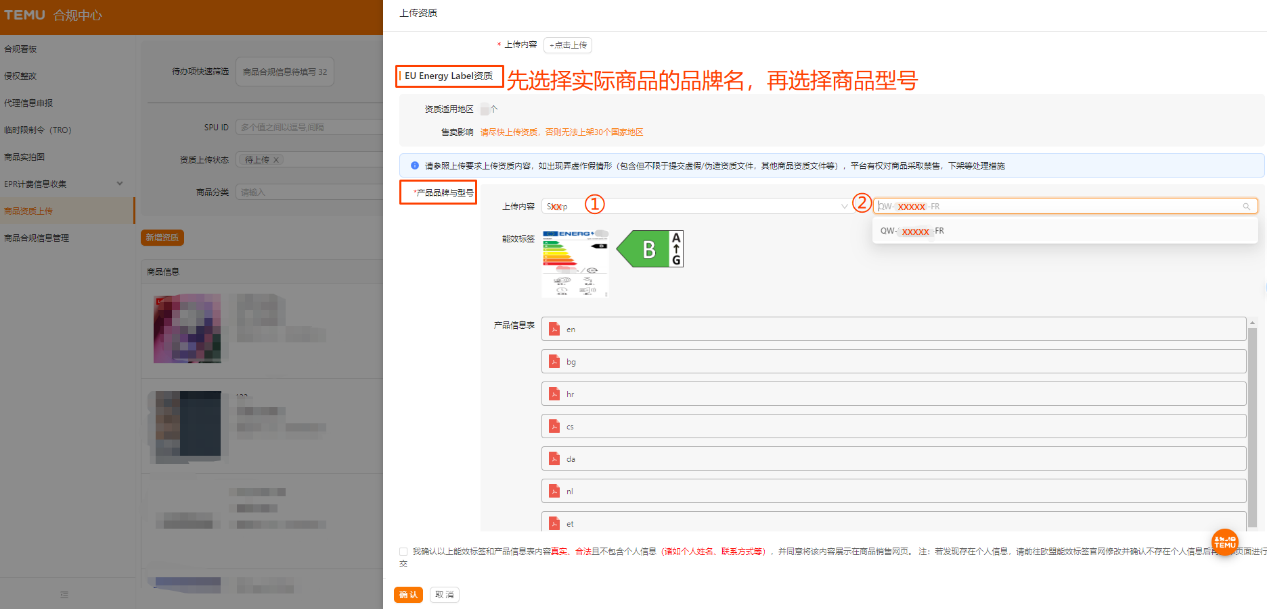Click the TEMU floating assistant icon
Screen dimensions: 1267x609
1224,543
